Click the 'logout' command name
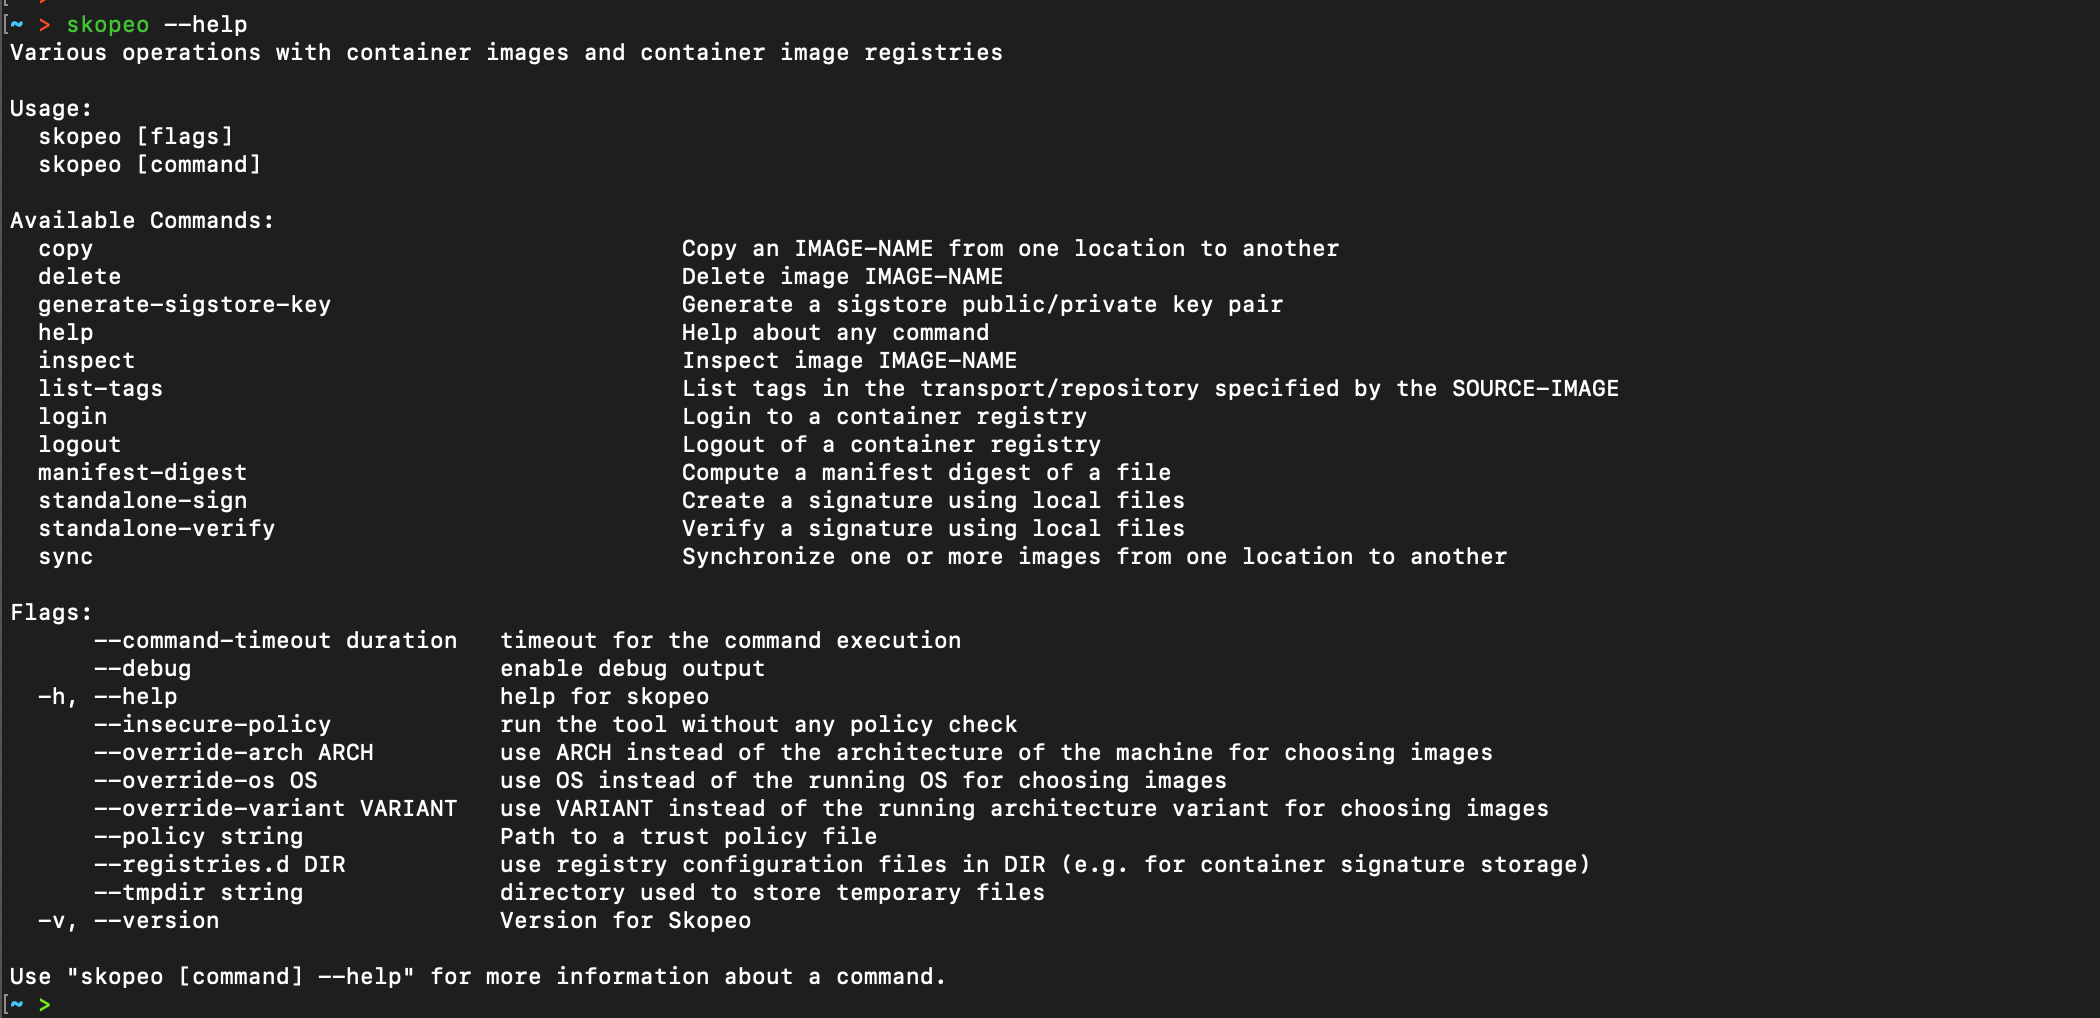Image resolution: width=2100 pixels, height=1018 pixels. [x=79, y=445]
